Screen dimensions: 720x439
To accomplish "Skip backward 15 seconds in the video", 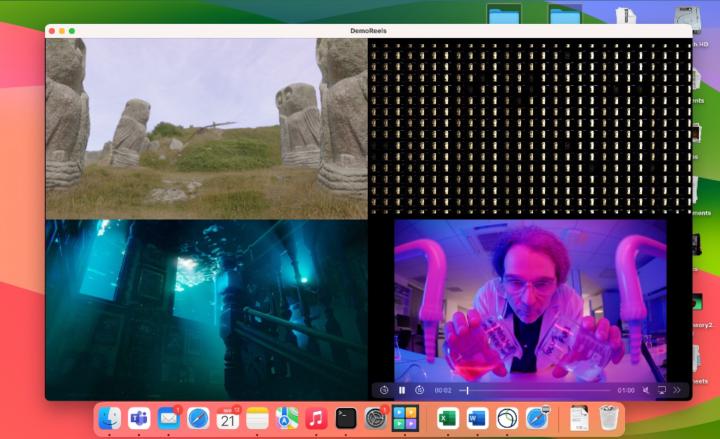I will [x=384, y=390].
